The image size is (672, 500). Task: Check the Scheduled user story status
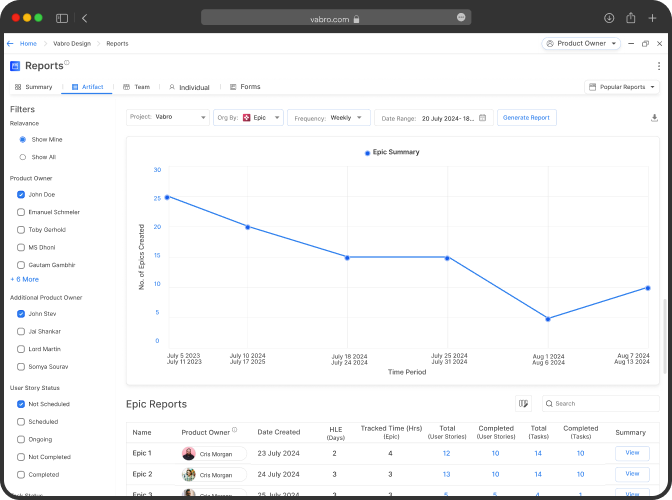pos(21,422)
